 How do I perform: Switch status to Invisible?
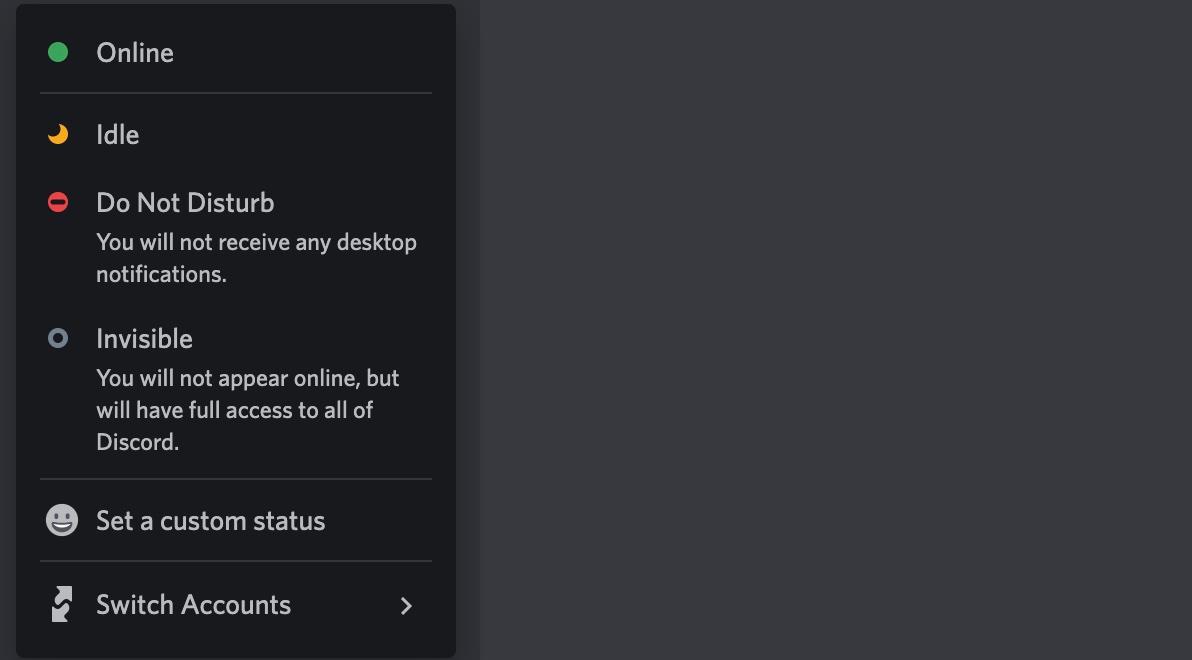tap(144, 338)
